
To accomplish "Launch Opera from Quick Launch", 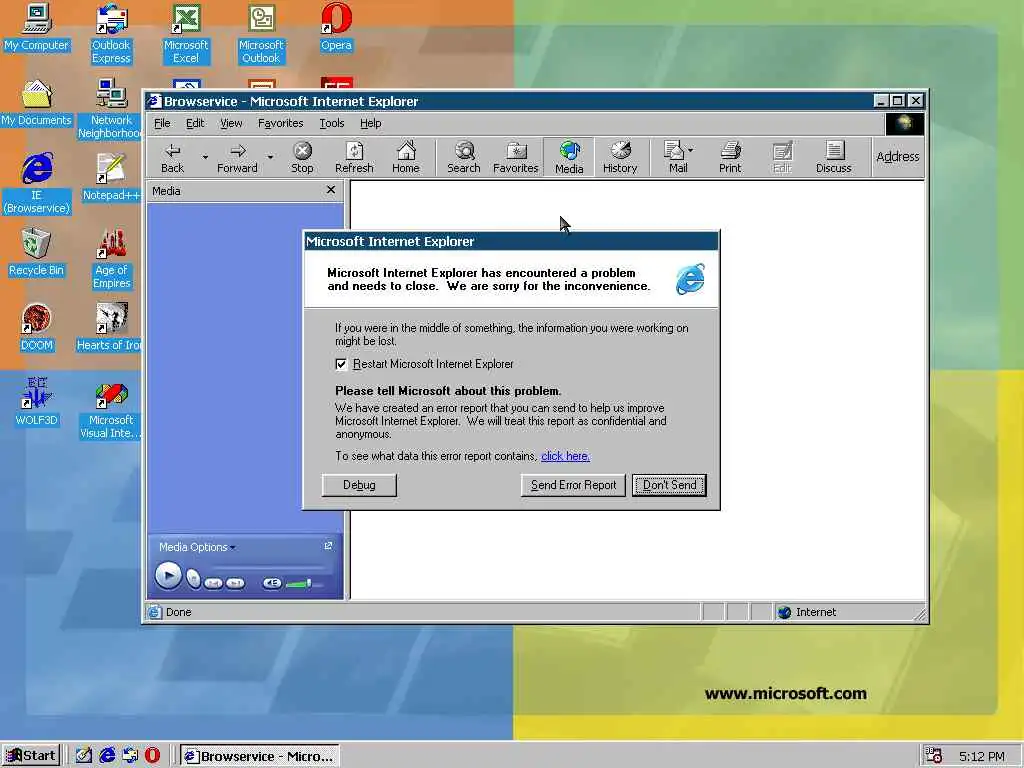I will [152, 756].
